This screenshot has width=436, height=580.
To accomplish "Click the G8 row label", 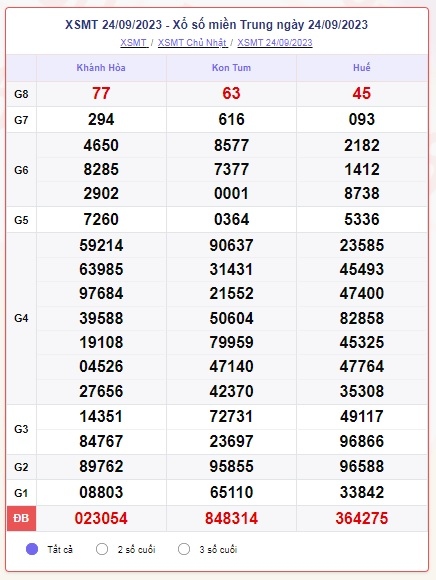I will coord(21,94).
